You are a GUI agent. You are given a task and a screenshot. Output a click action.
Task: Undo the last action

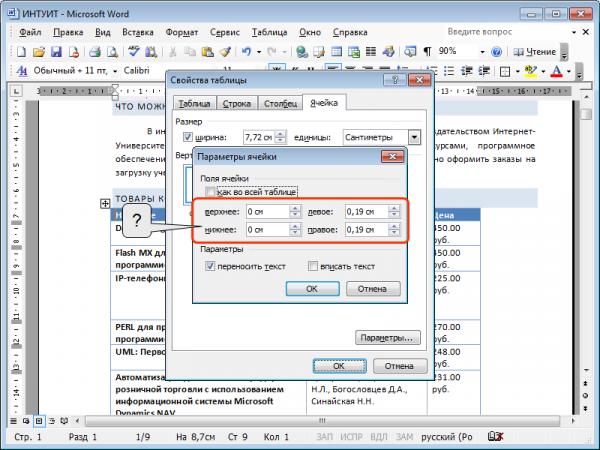tap(247, 52)
